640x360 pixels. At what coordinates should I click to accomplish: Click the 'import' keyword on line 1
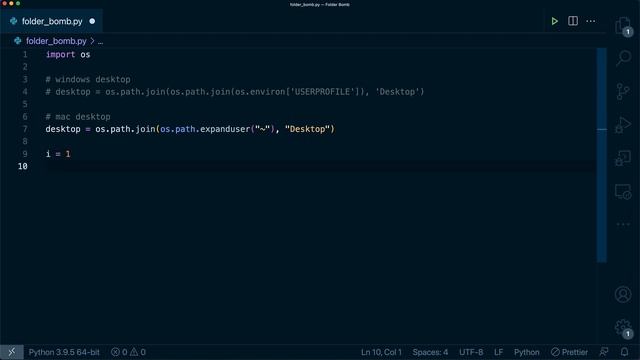click(60, 54)
